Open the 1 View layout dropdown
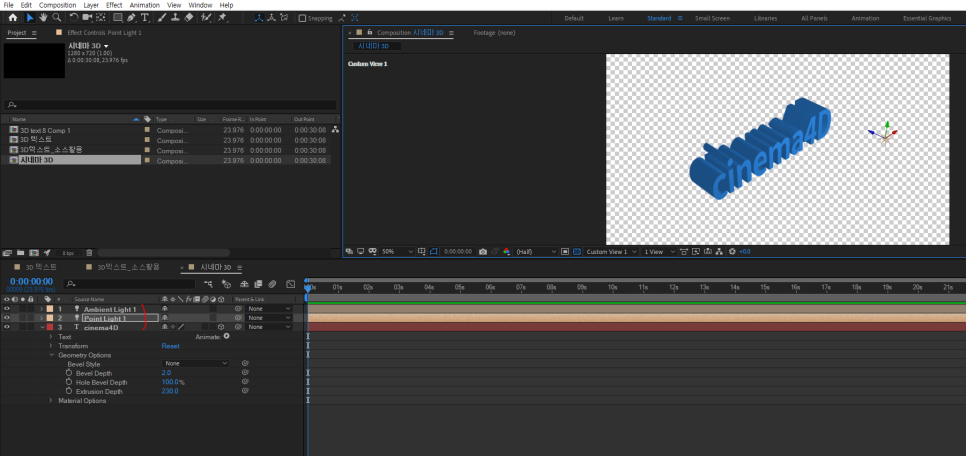Viewport: 966px width, 456px height. pyautogui.click(x=659, y=251)
